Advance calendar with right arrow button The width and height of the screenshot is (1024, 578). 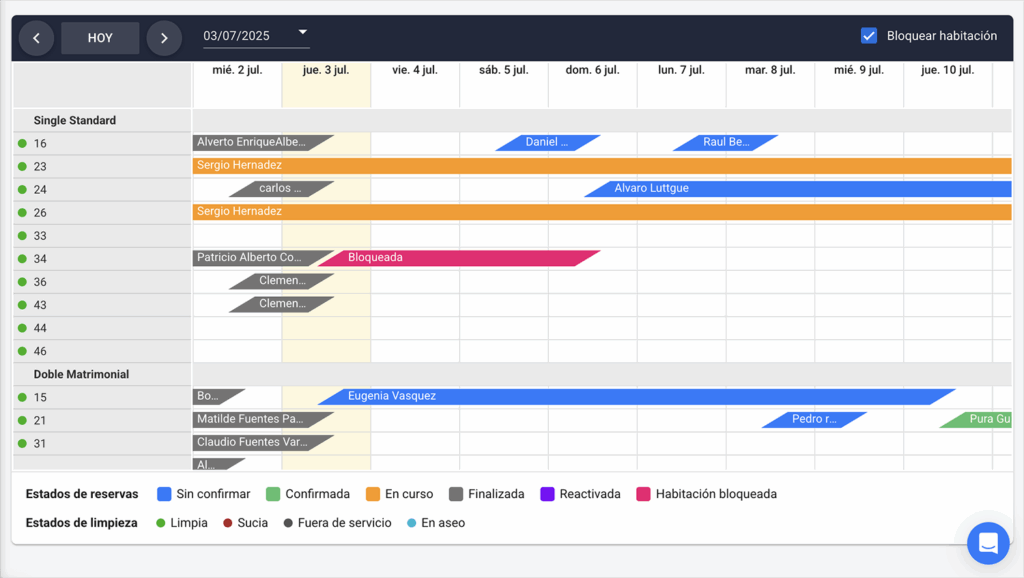[x=164, y=38]
